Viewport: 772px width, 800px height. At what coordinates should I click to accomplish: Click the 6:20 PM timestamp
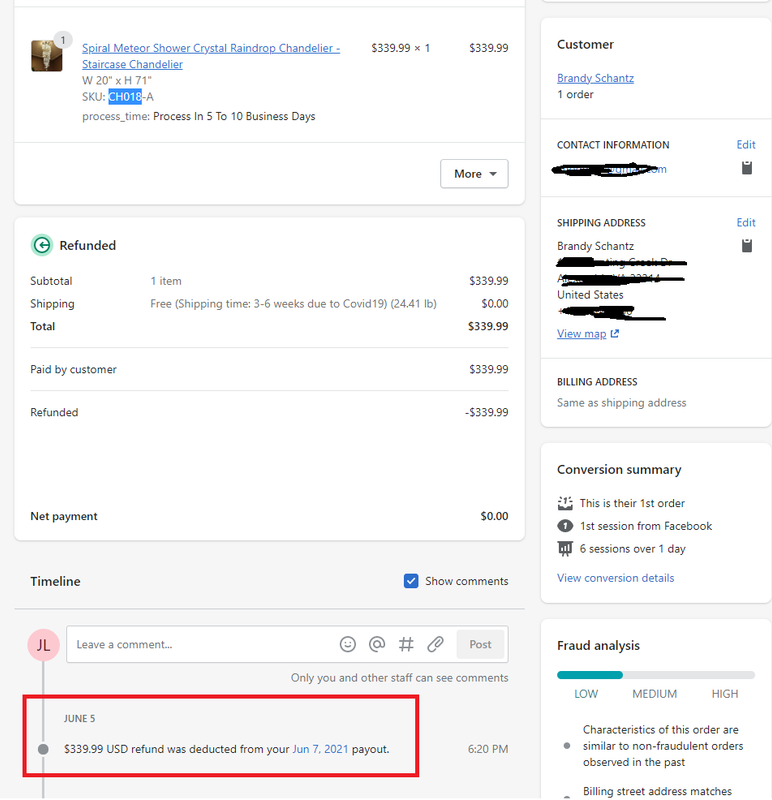(x=488, y=749)
